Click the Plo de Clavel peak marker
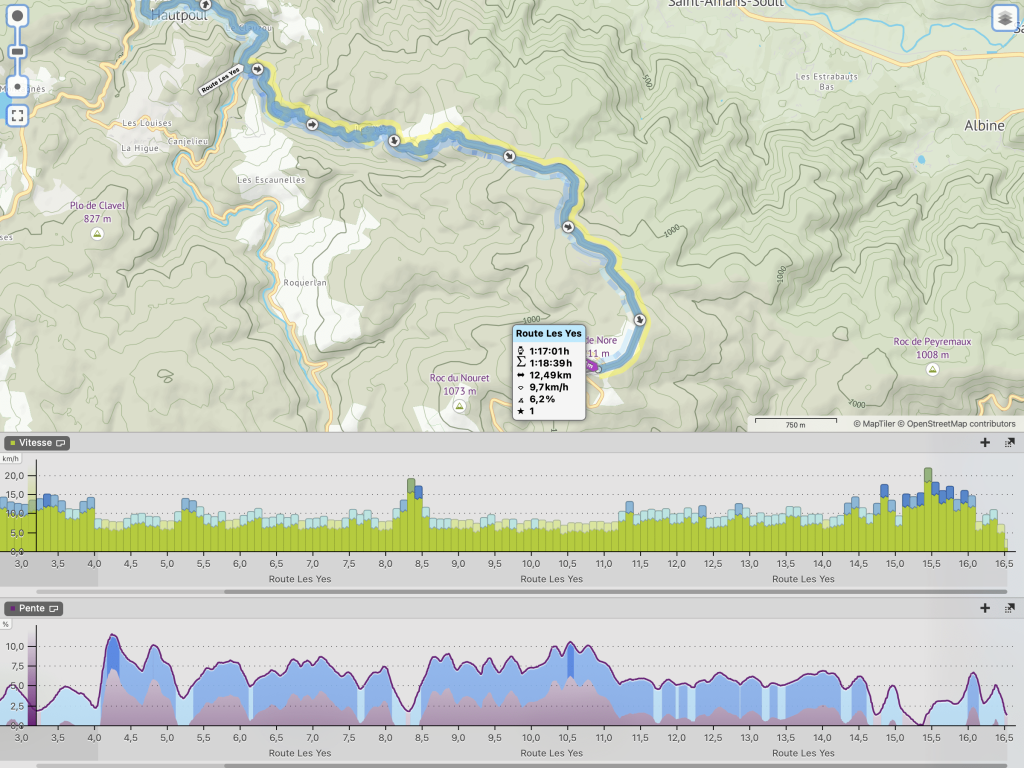This screenshot has width=1024, height=768. [97, 234]
